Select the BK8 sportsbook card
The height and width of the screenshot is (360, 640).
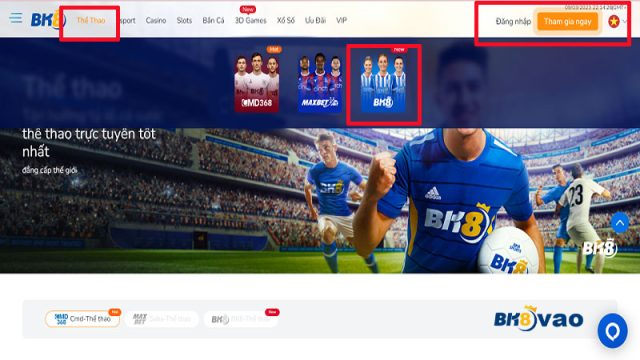pyautogui.click(x=383, y=82)
